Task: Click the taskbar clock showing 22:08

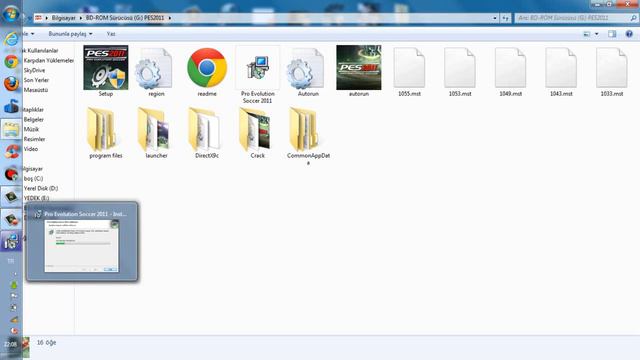Action: click(x=11, y=344)
